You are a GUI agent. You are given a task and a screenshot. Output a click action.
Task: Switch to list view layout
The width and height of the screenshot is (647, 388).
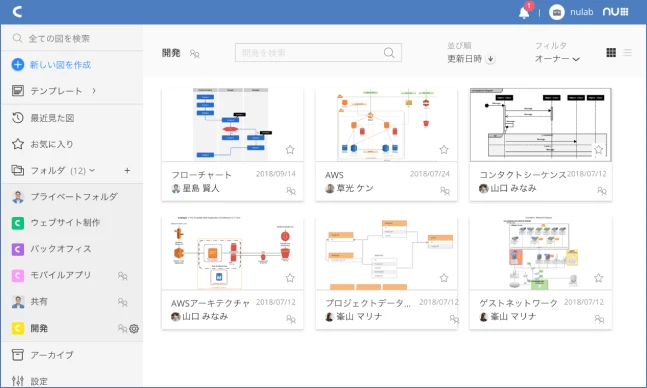coord(627,52)
